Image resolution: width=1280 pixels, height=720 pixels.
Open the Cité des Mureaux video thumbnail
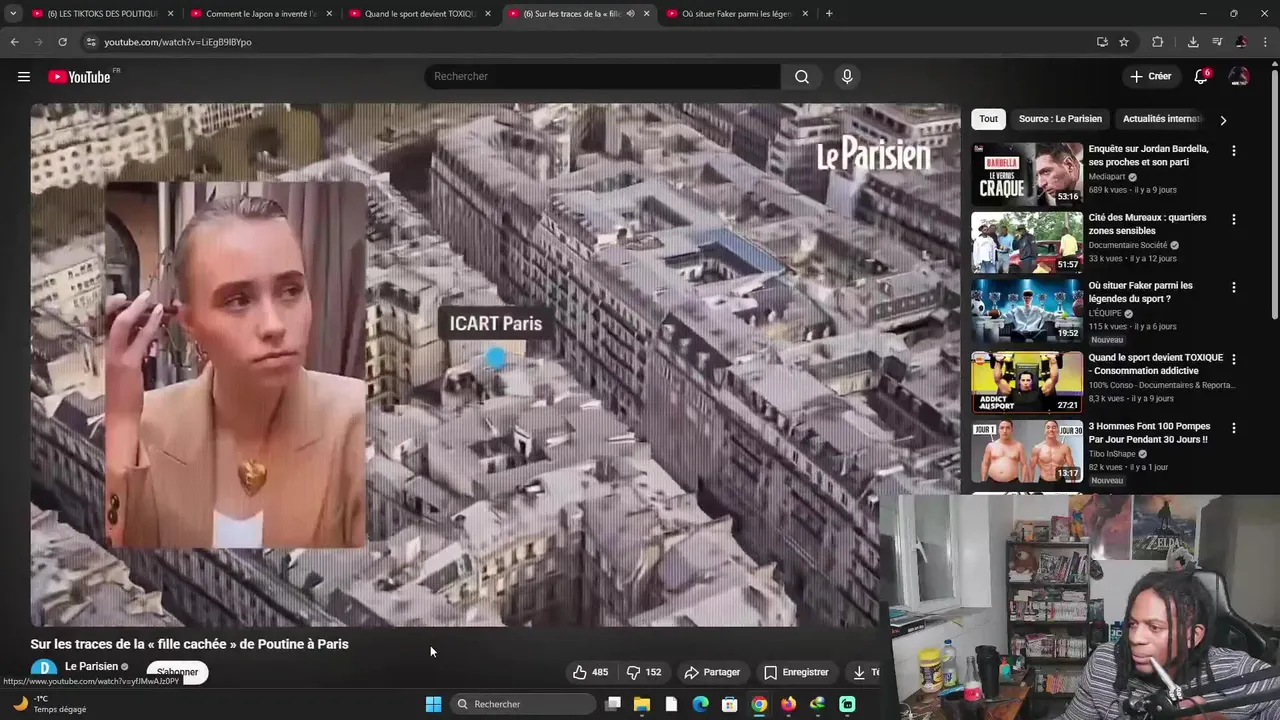1027,242
